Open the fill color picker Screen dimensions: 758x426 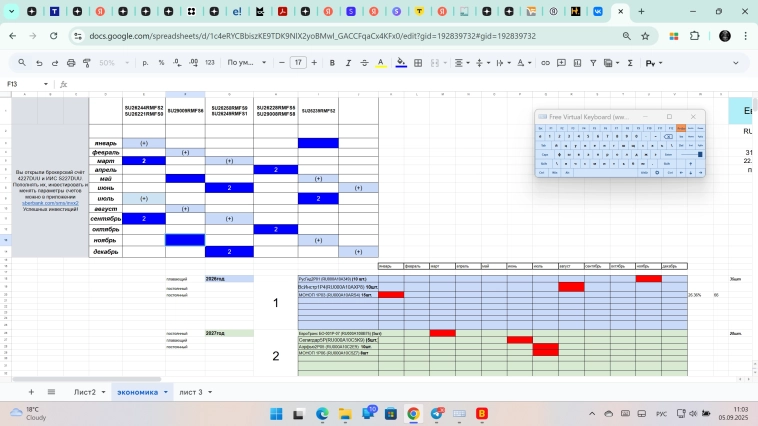[x=401, y=62]
